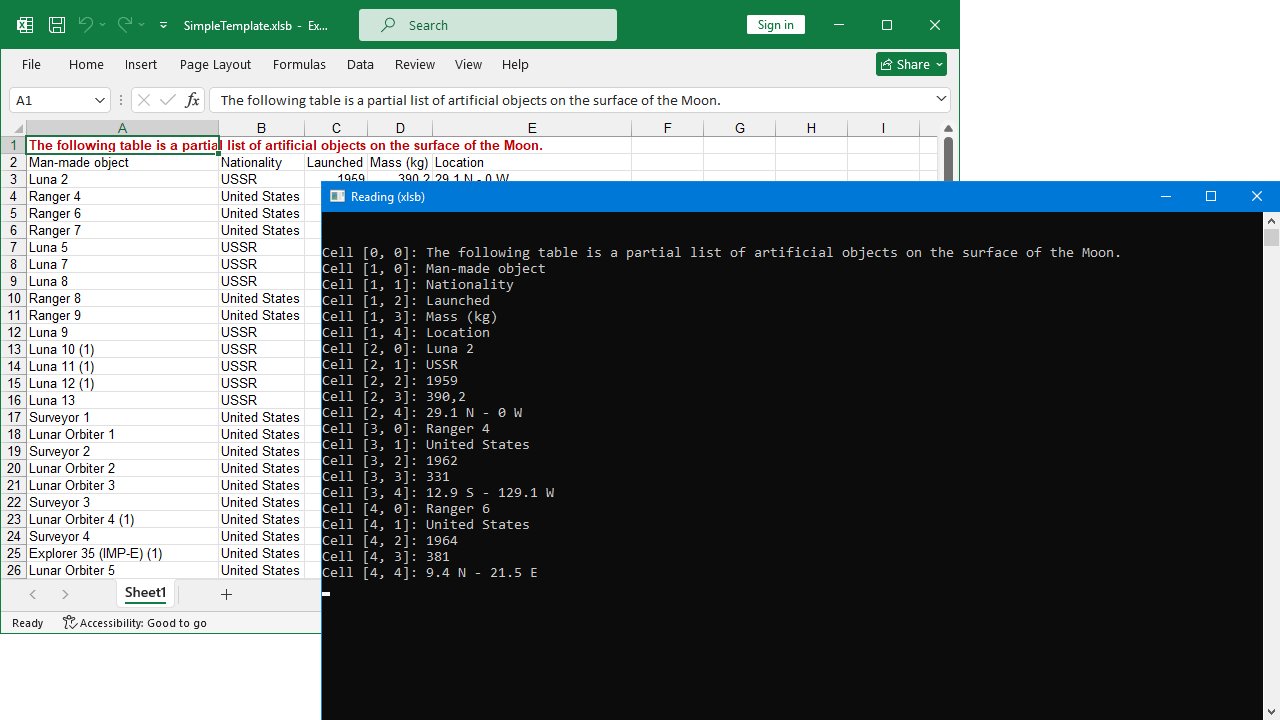The image size is (1280, 720).
Task: Select the row 17 header
Action: 14,417
